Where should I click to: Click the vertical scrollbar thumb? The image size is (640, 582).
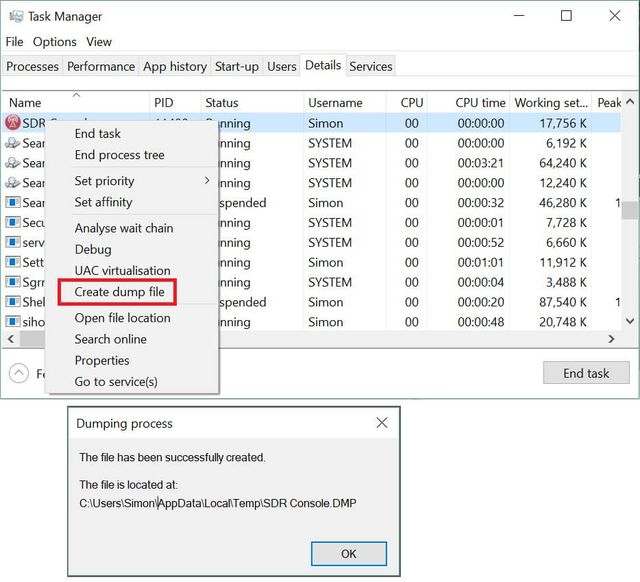630,211
